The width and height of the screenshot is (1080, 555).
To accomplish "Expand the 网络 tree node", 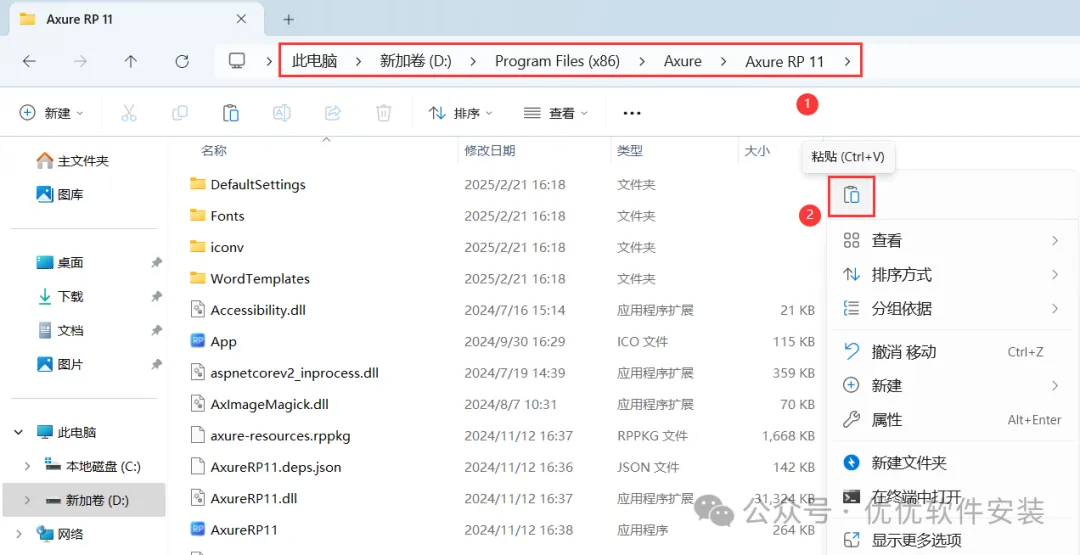I will click(18, 534).
